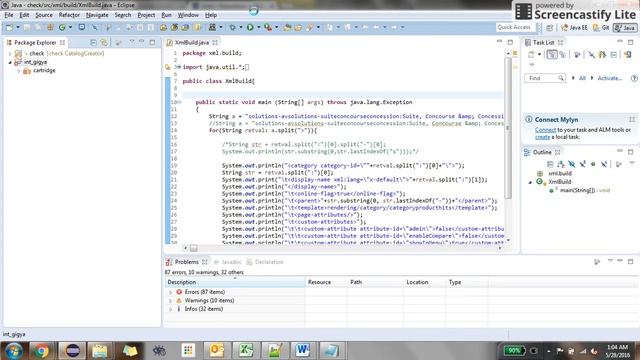The image size is (640, 360).
Task: Click the create local task link
Action: click(x=542, y=137)
